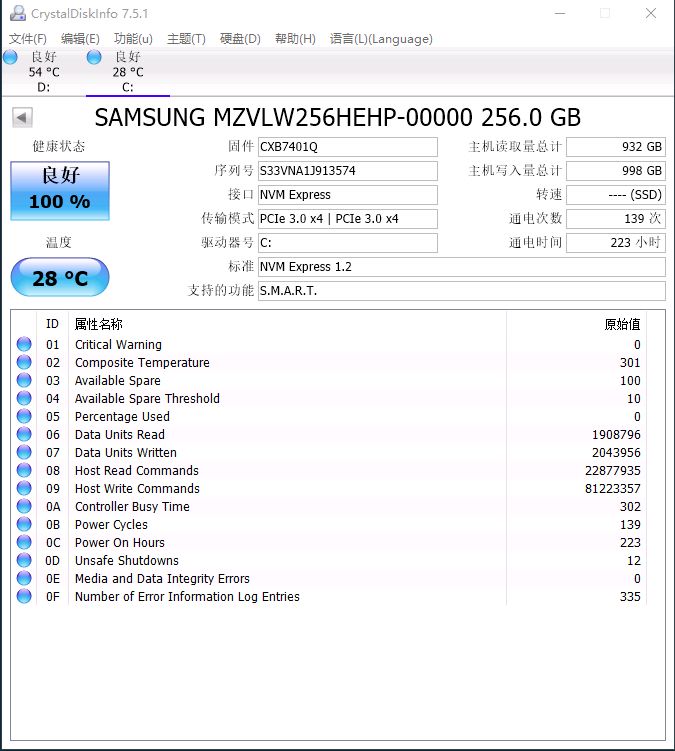Click status orb of Available Spare Threshold row
Screen dimensions: 675x751
[24, 398]
